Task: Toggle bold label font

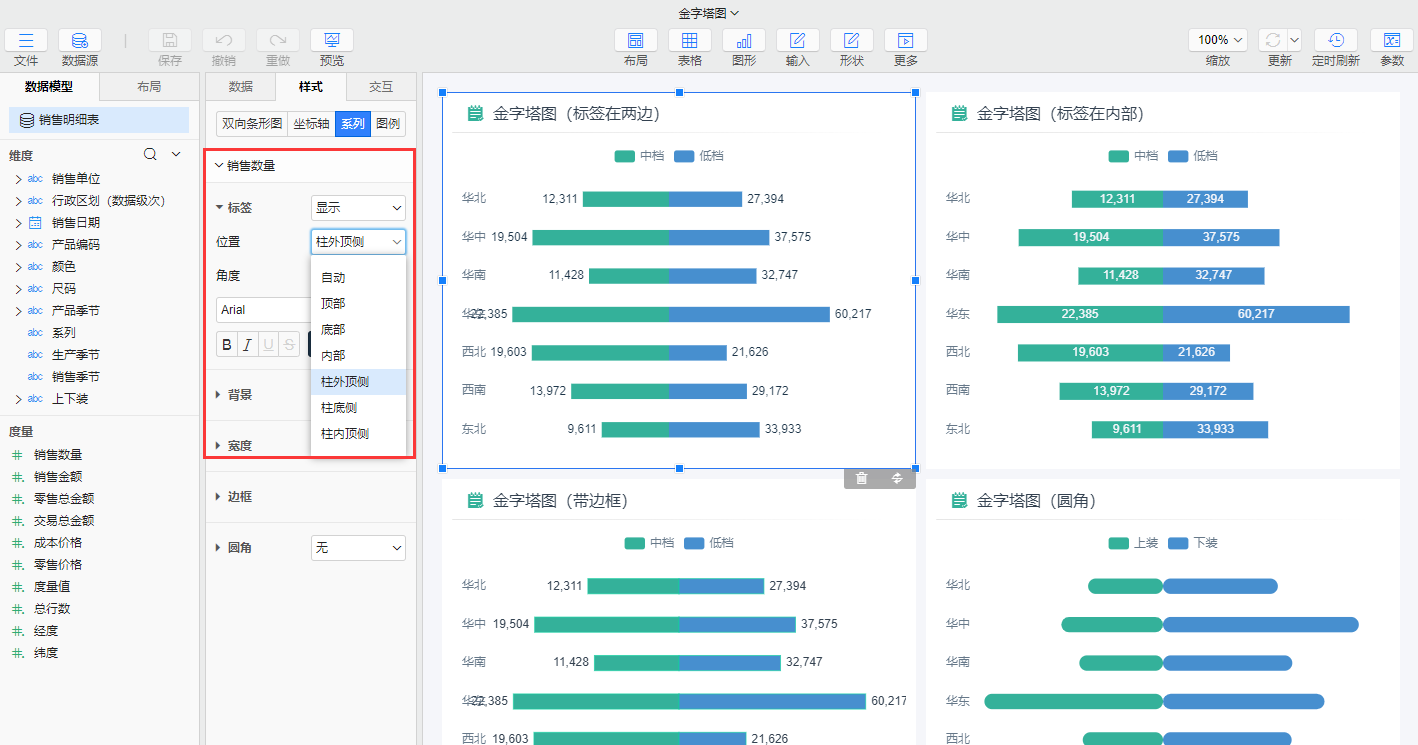Action: (x=227, y=345)
